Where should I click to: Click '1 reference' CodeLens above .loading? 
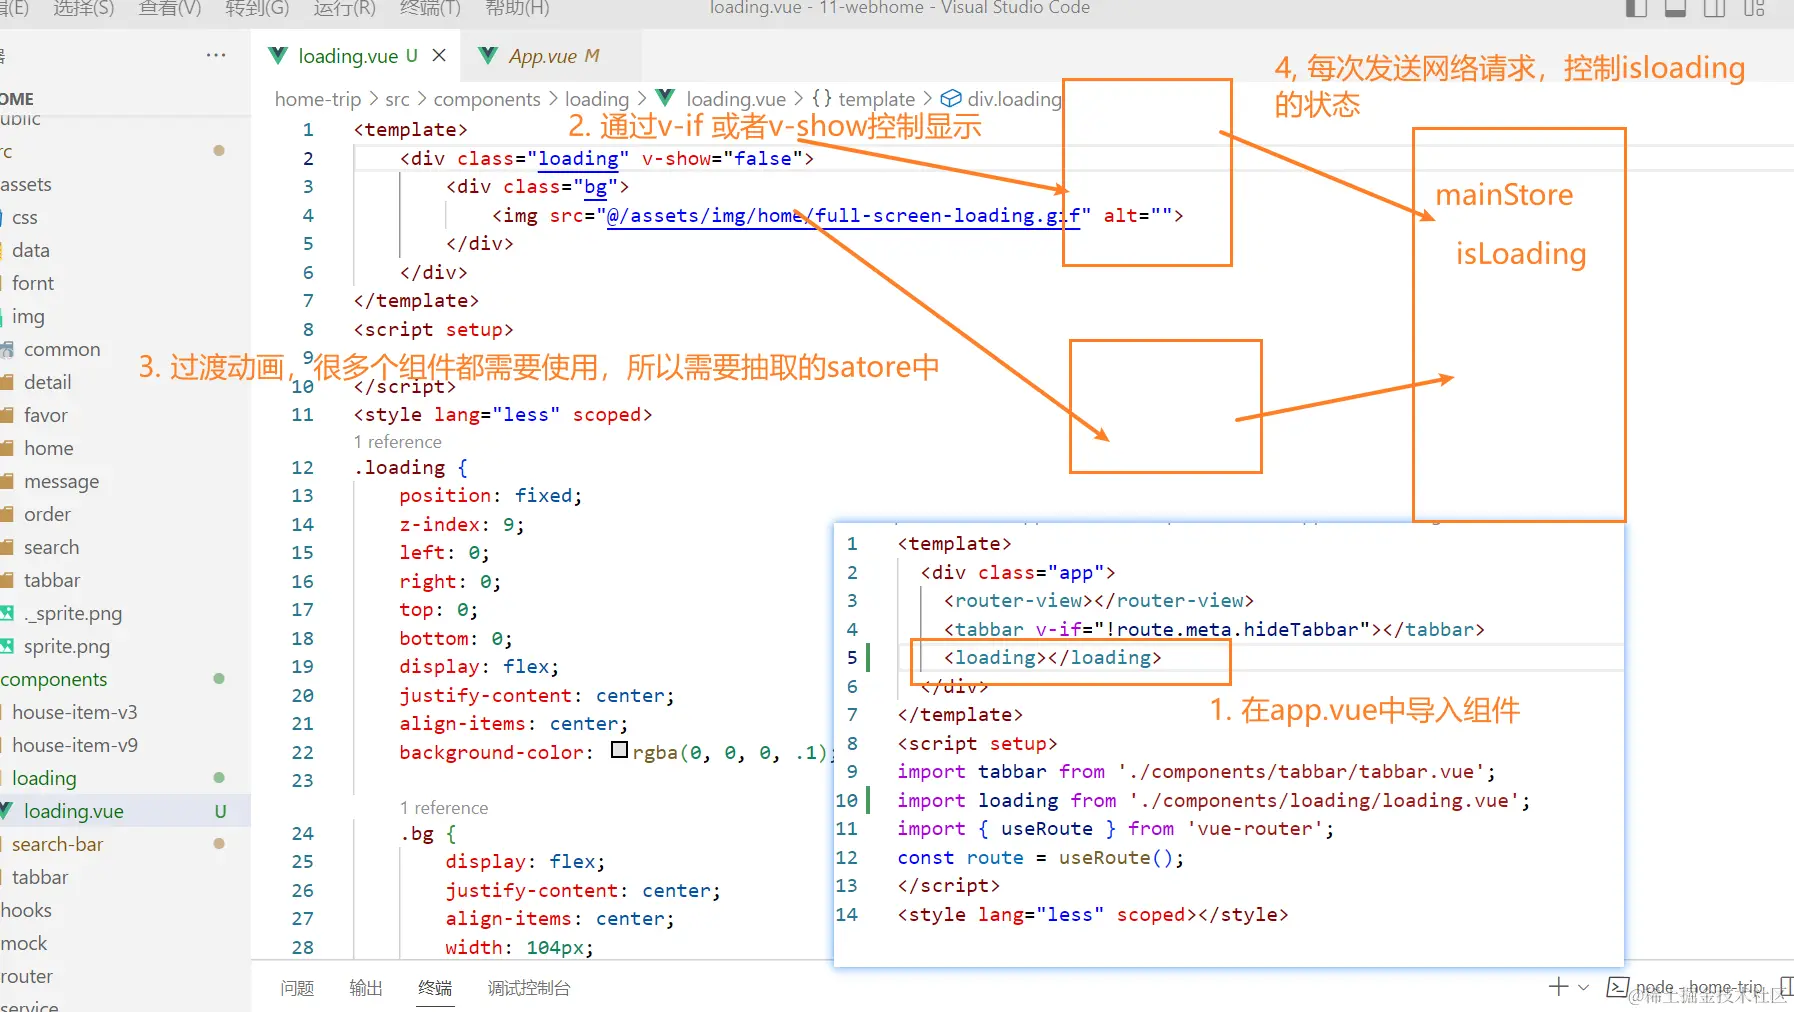coord(397,442)
